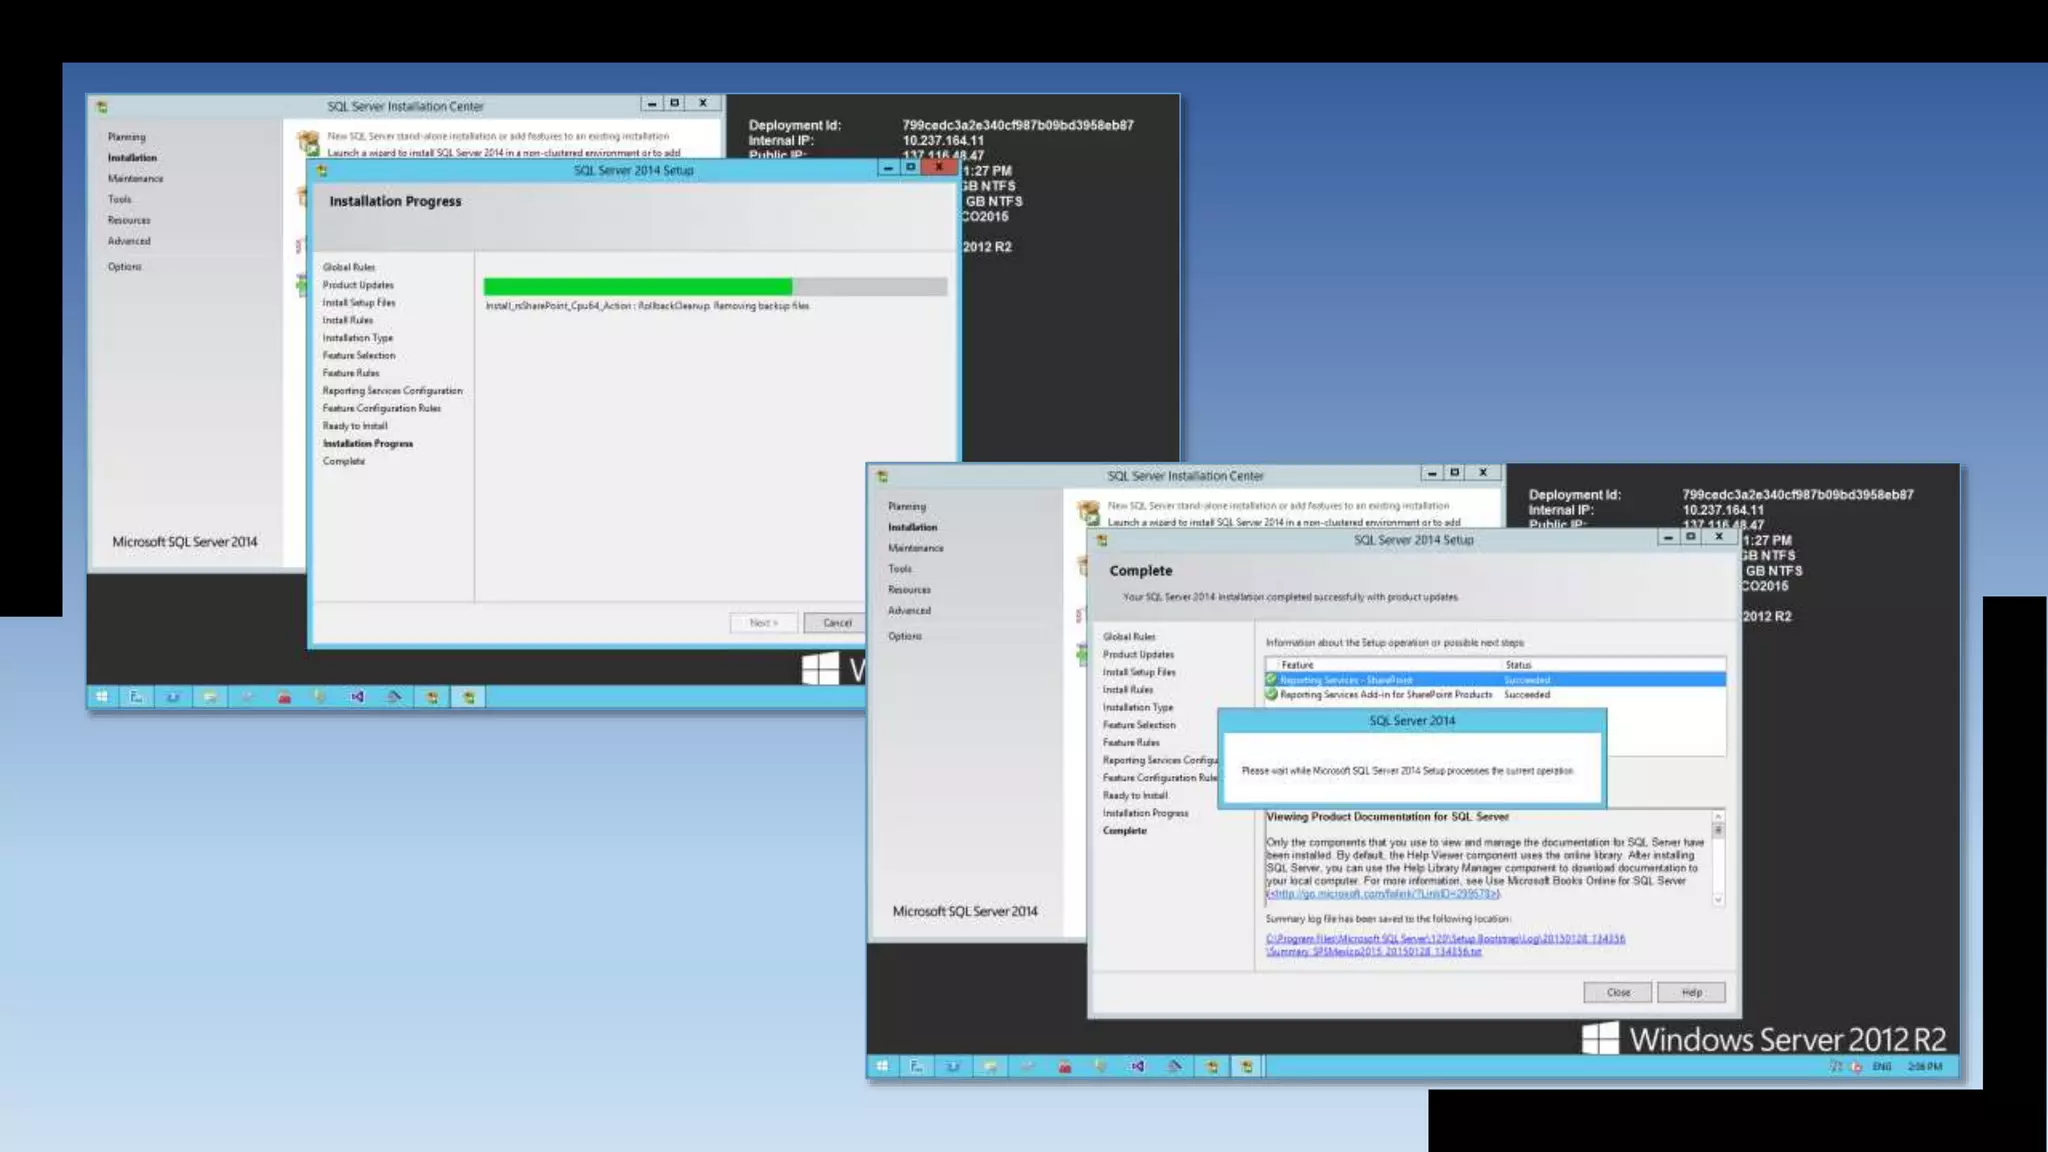The image size is (2048, 1152).
Task: Click stand-alone installation icon behind Complete dialog
Action: click(x=1088, y=513)
